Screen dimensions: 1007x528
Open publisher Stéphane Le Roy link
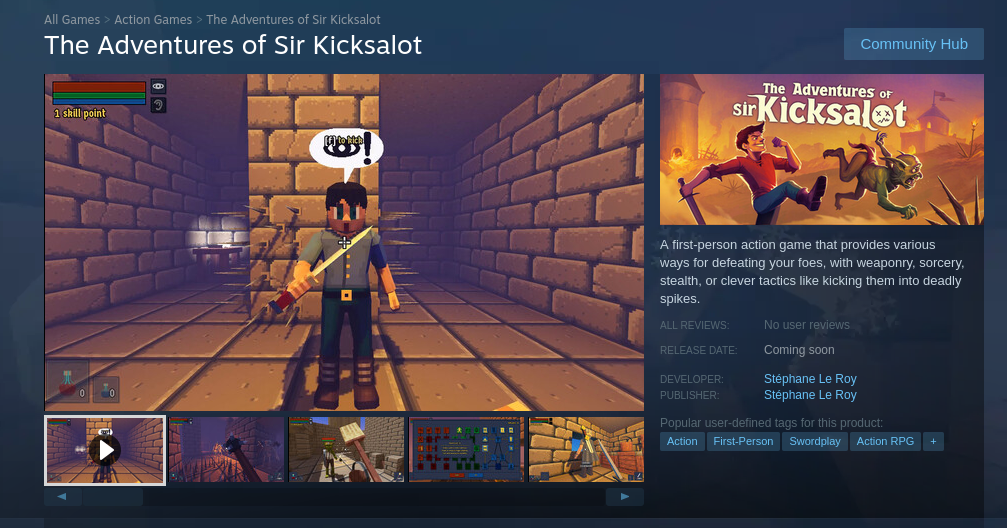tap(810, 395)
